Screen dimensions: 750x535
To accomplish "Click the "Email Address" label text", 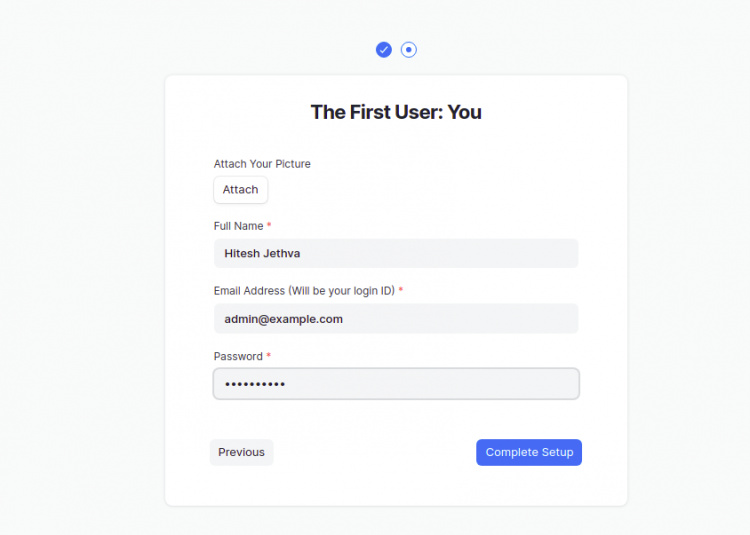I will [x=249, y=291].
